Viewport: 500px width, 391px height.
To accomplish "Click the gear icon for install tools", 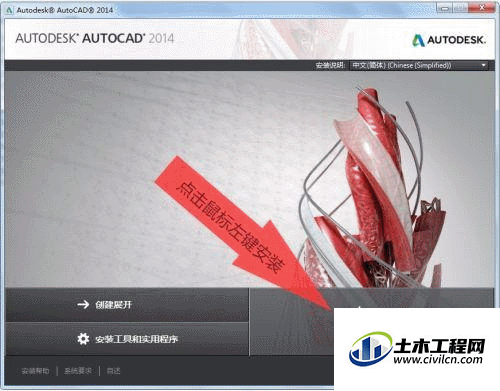I will [83, 339].
